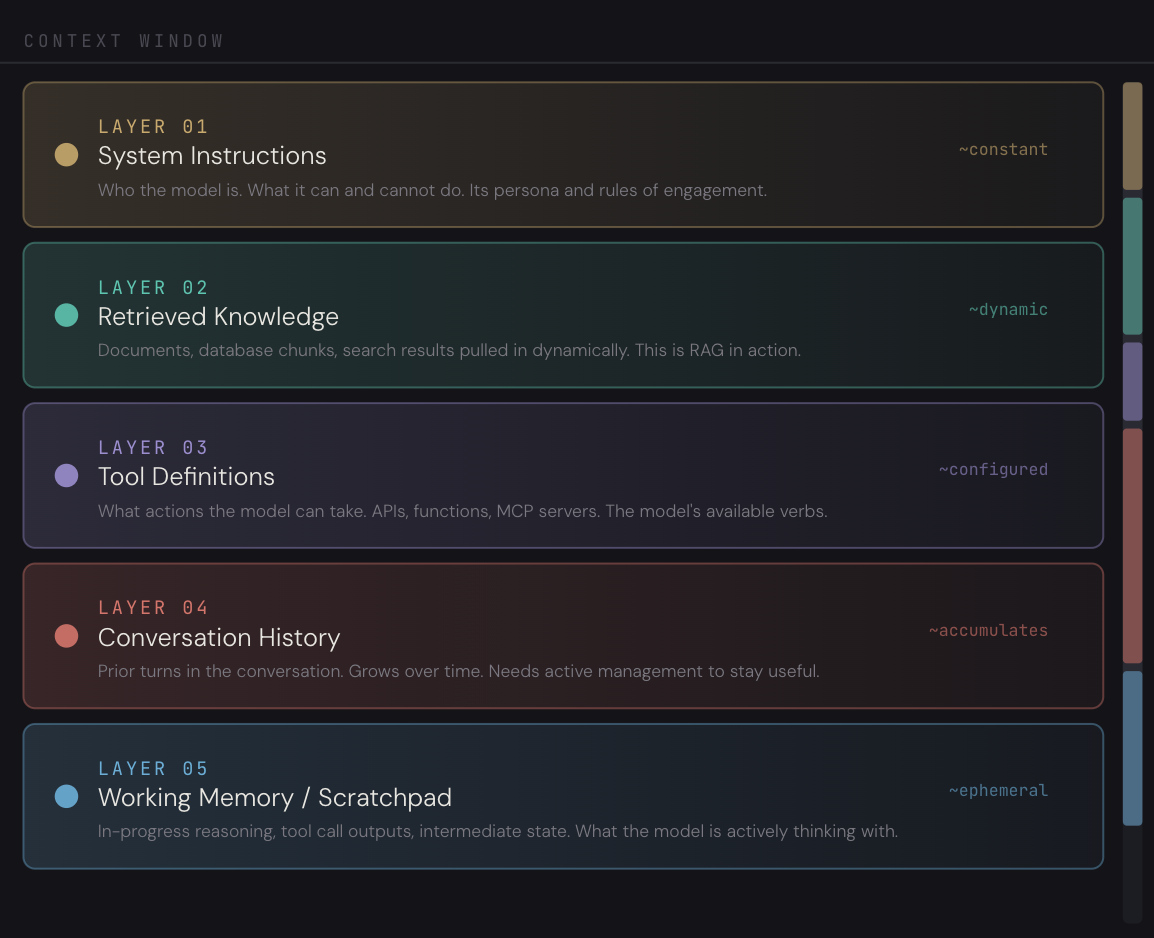The width and height of the screenshot is (1154, 938).
Task: Click the CONTEXT WINDOW heading
Action: 124,40
